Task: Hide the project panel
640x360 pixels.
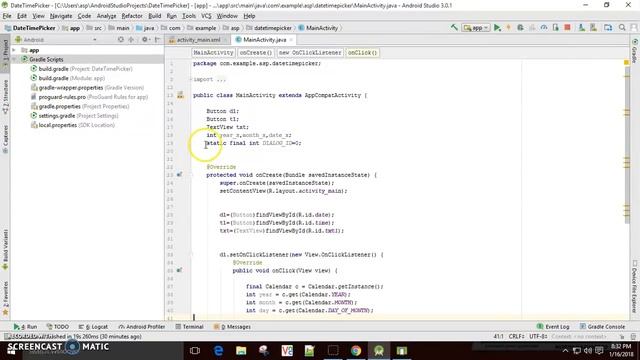Action: click(x=157, y=40)
